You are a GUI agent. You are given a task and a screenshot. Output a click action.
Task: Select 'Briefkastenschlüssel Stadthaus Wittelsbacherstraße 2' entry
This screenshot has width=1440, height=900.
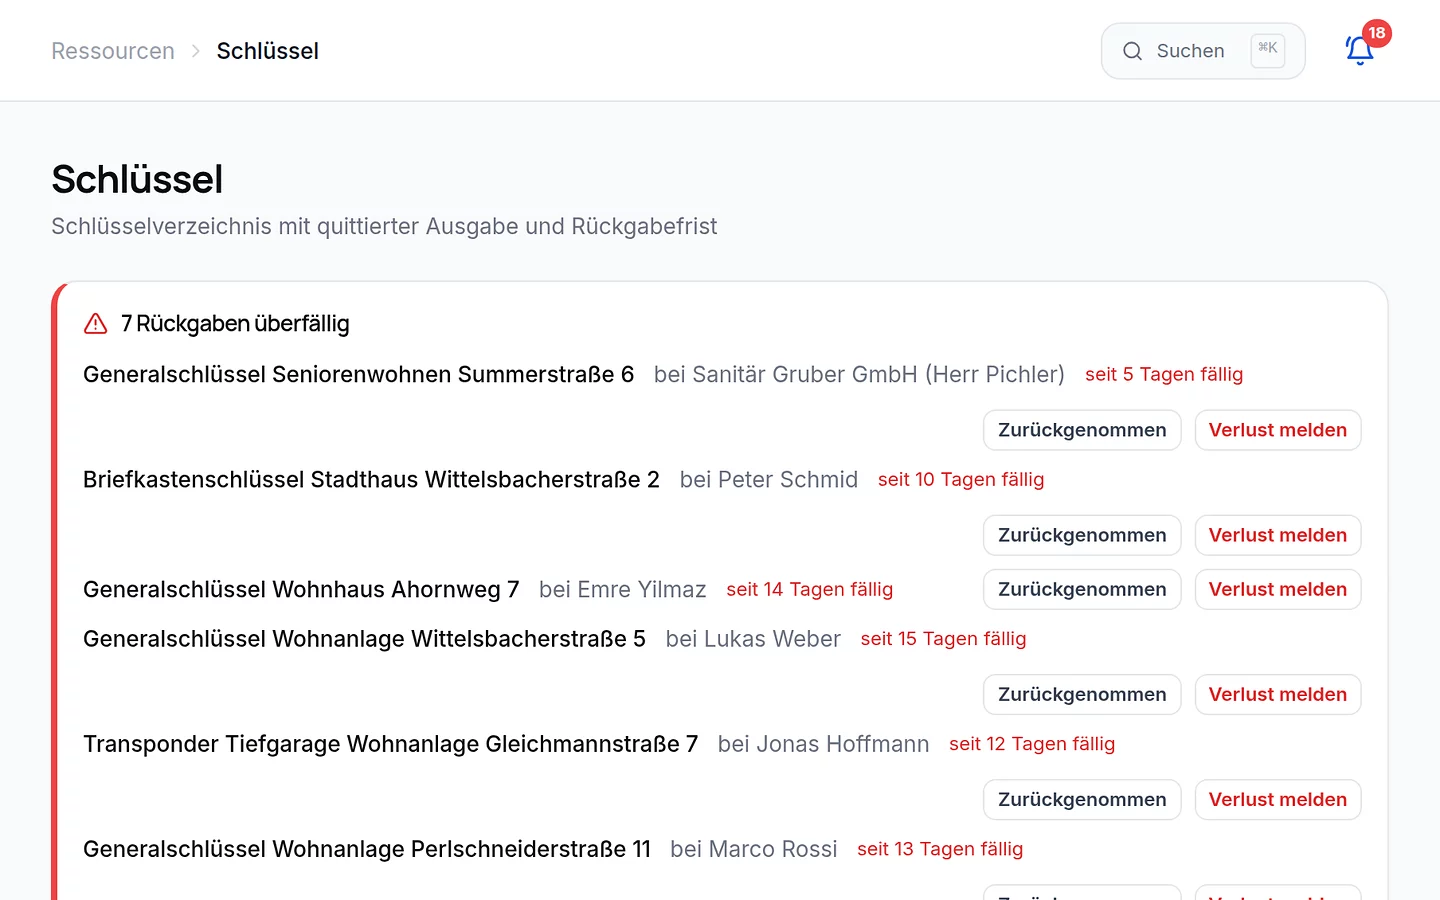click(371, 479)
